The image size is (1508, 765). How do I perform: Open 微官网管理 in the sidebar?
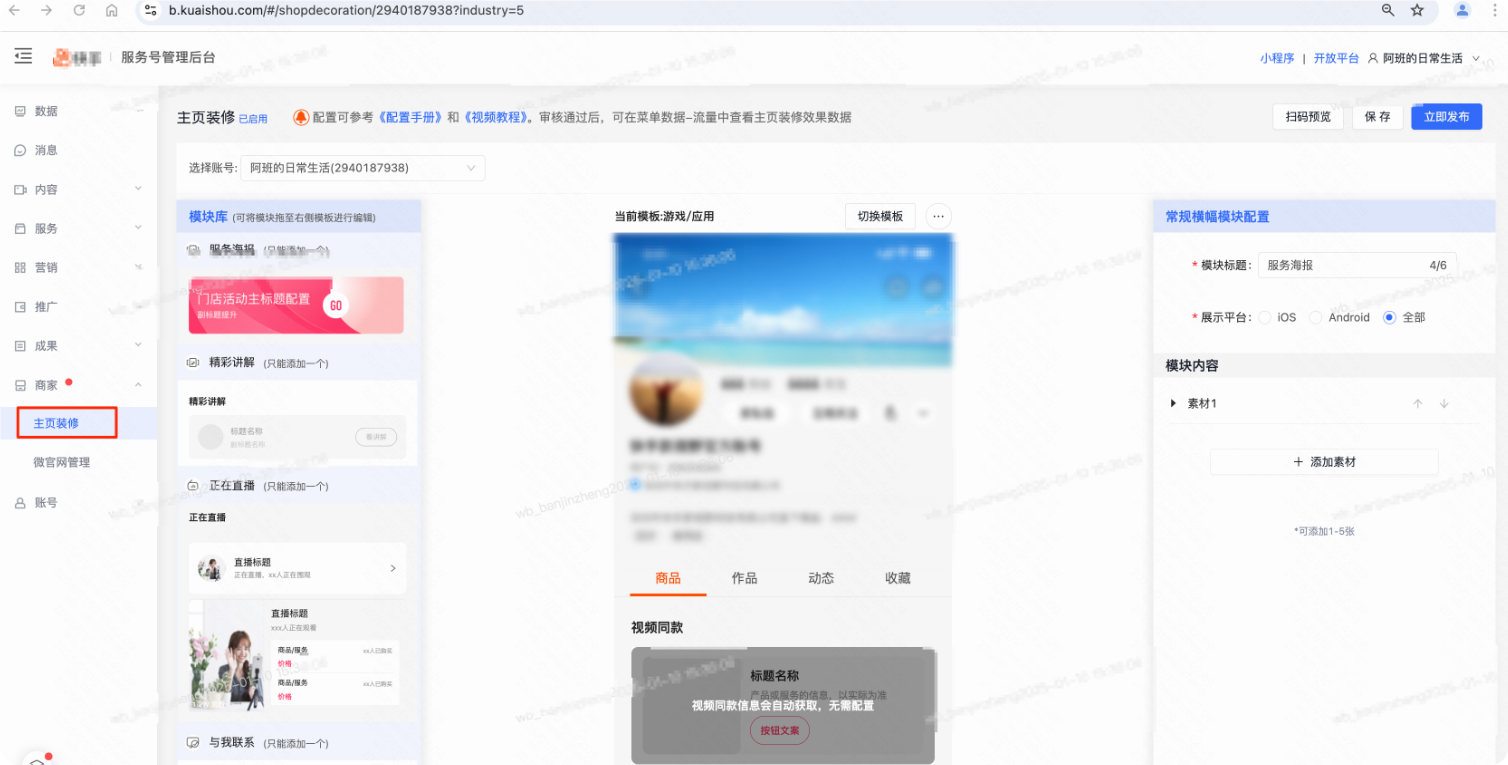tap(62, 463)
